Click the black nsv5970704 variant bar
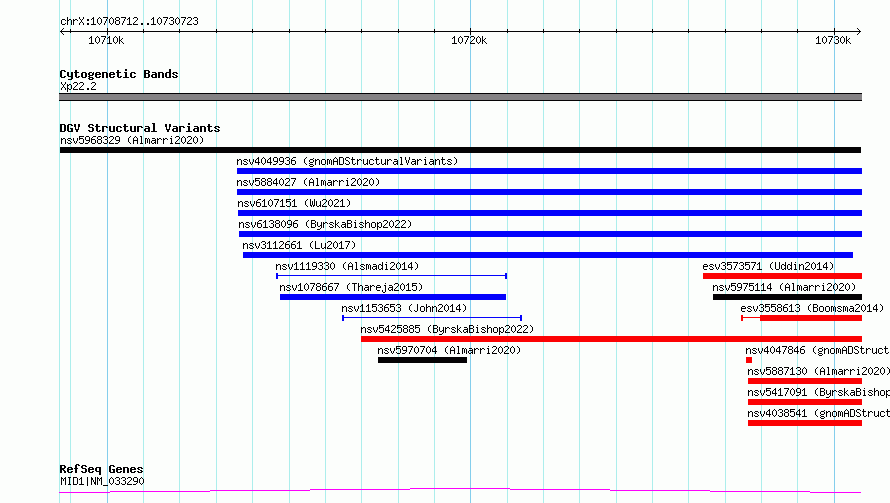Viewport: 890px width, 503px height. pos(422,360)
